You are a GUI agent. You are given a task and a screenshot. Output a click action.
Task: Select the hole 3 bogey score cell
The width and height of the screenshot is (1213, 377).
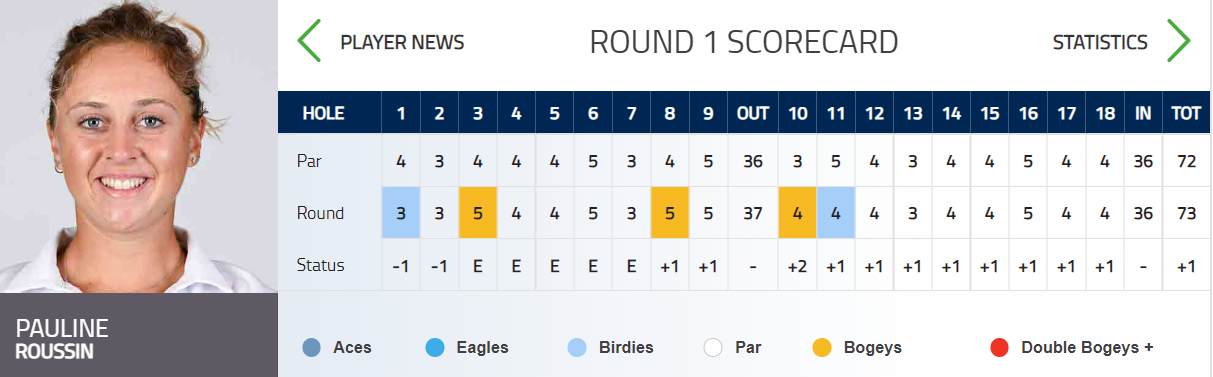(x=478, y=213)
